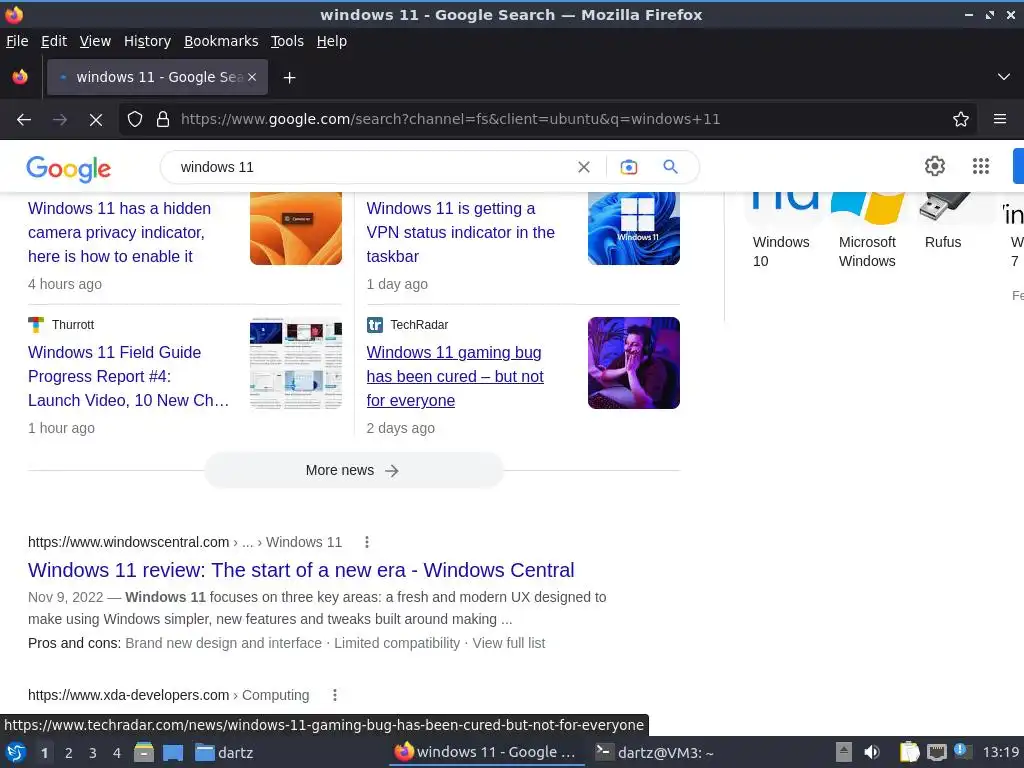Open the dartz folder taskbar entry
The height and width of the screenshot is (768, 1024).
[225, 753]
